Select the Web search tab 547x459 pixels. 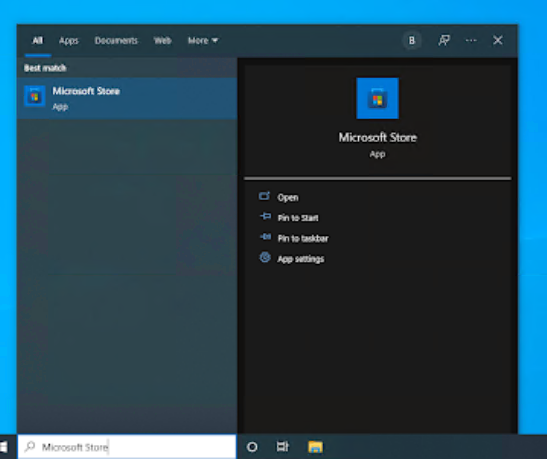163,41
